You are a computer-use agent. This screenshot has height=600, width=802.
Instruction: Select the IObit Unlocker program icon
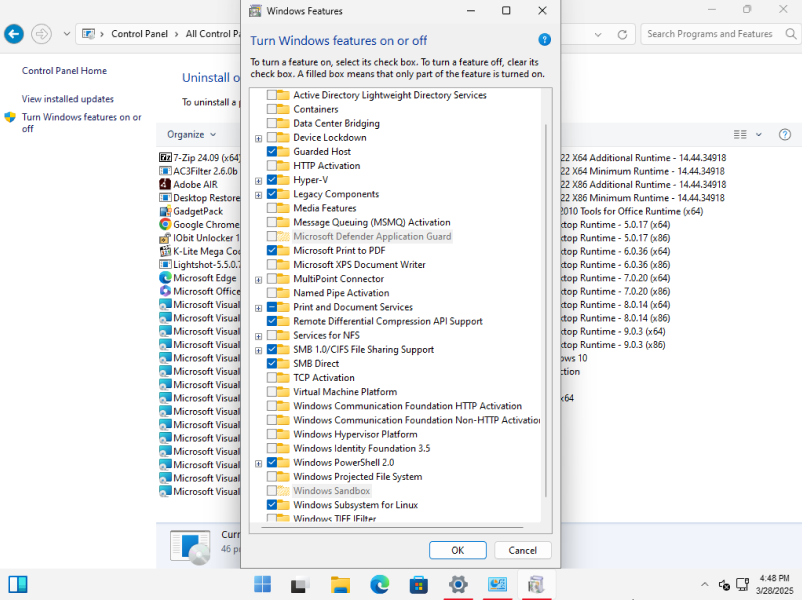click(x=165, y=238)
